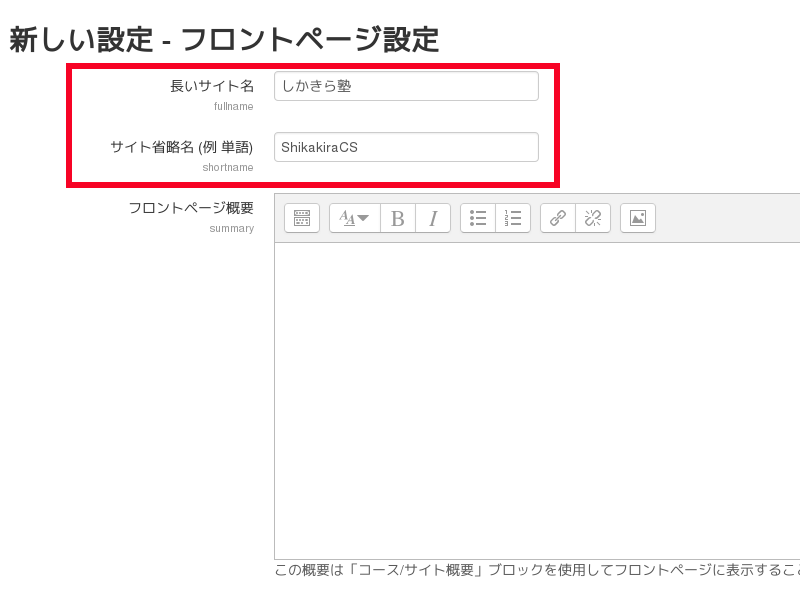Click the フロントページ概要 label

(x=191, y=208)
